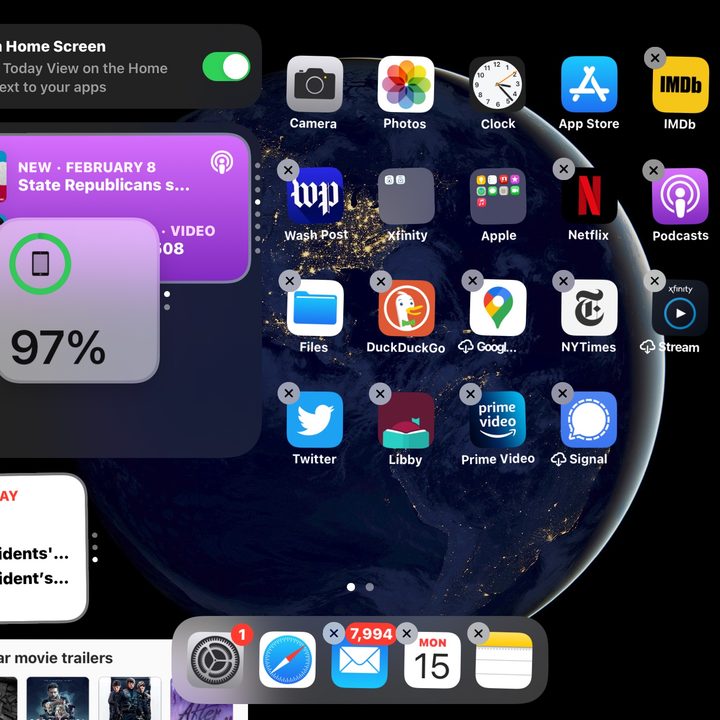Open the second movie trailer poster

58,698
